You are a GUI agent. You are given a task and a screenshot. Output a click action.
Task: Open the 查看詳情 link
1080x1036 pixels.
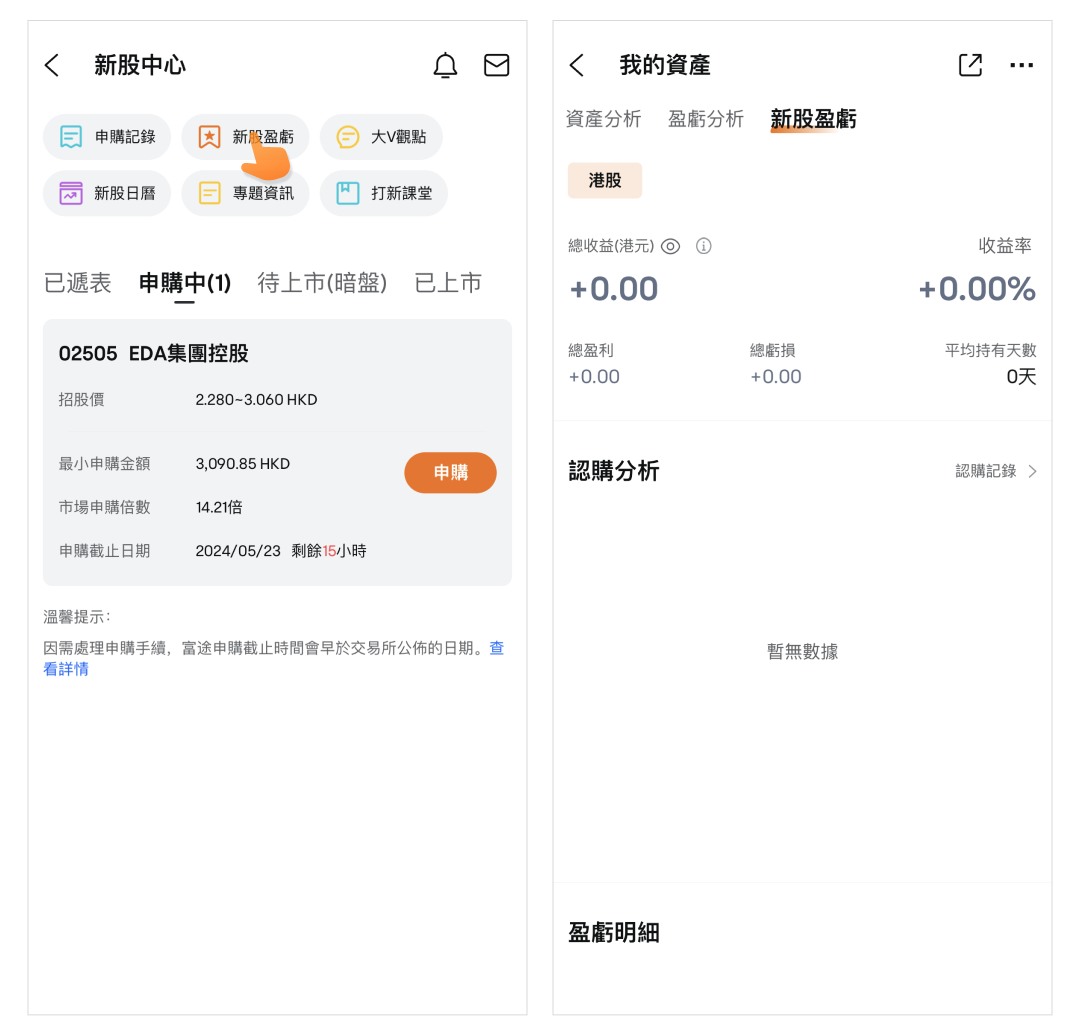click(x=66, y=669)
